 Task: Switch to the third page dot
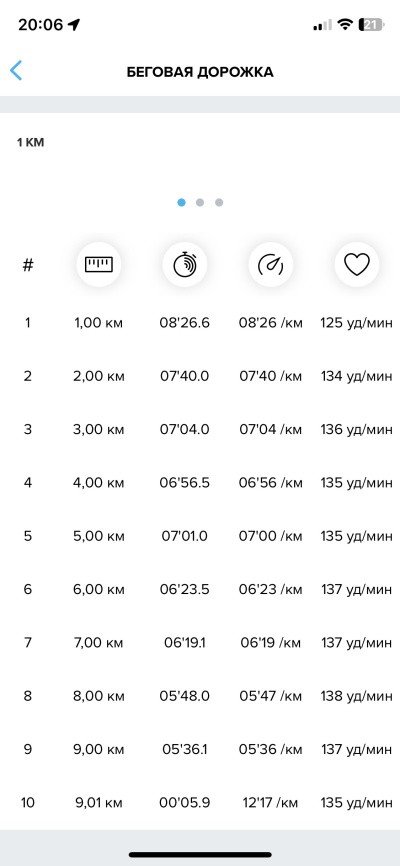click(x=219, y=203)
